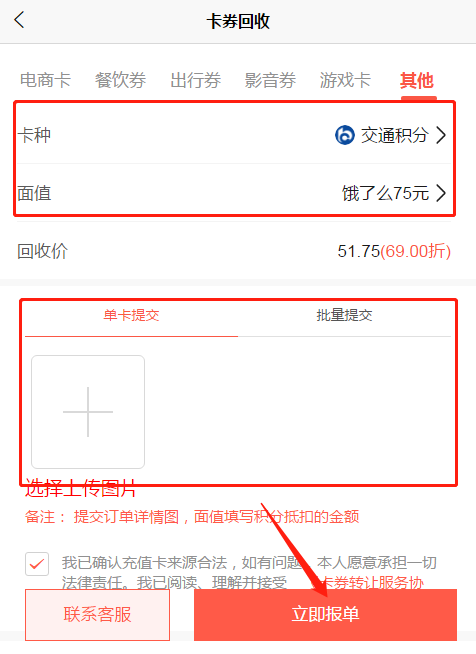This screenshot has height=654, width=476.
Task: Open the 影音券 category tab
Action: tap(270, 80)
